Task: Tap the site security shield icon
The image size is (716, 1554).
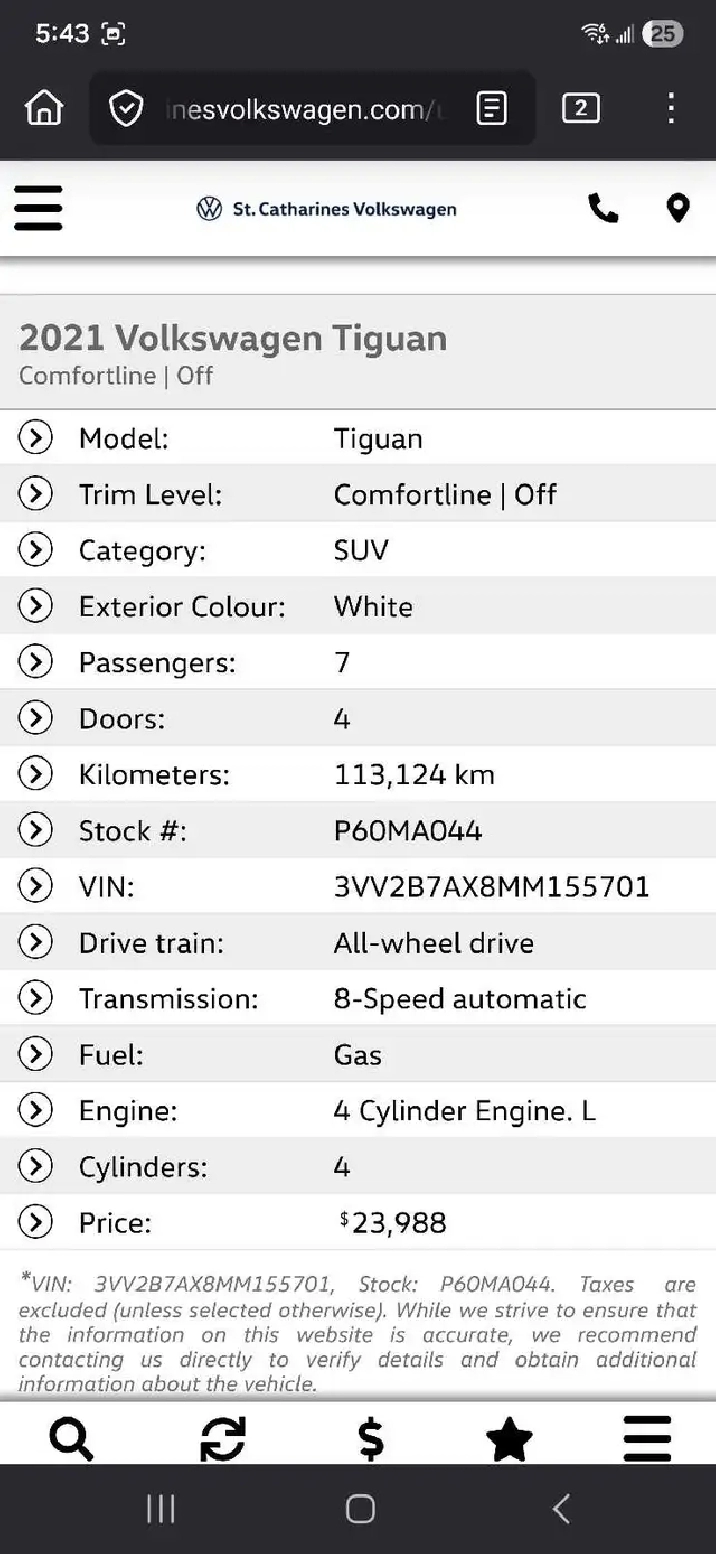Action: click(126, 108)
